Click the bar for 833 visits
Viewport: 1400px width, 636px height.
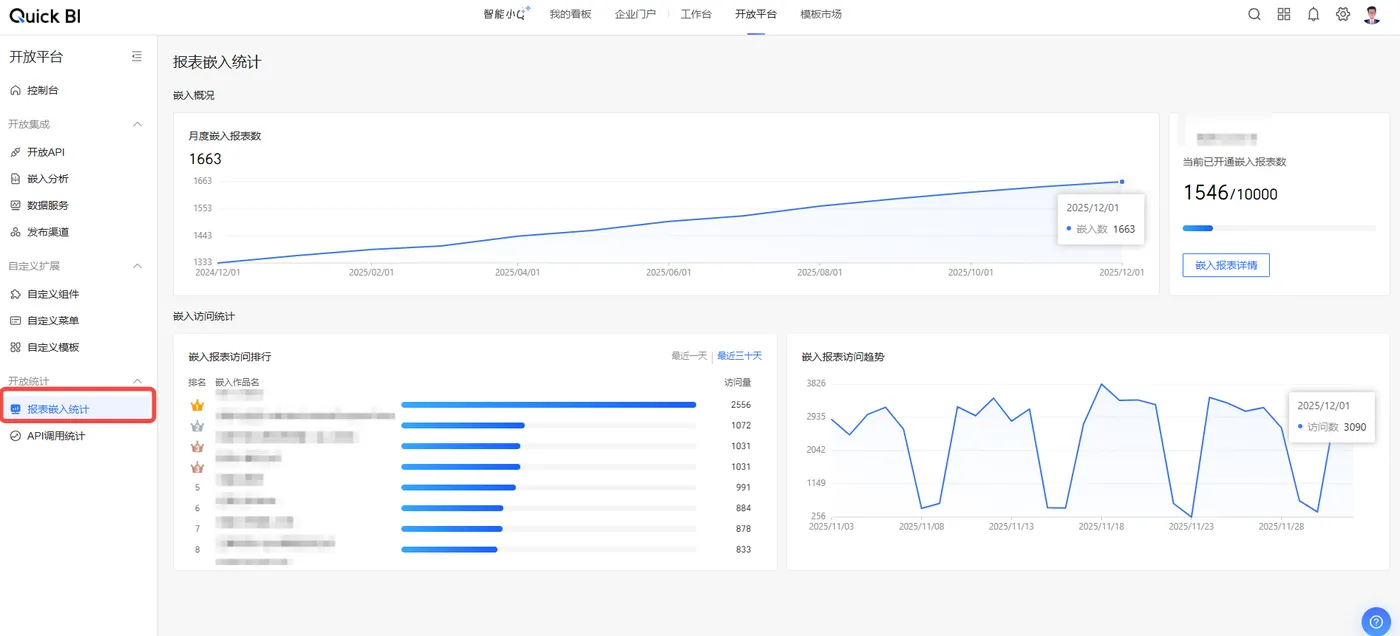[x=449, y=549]
